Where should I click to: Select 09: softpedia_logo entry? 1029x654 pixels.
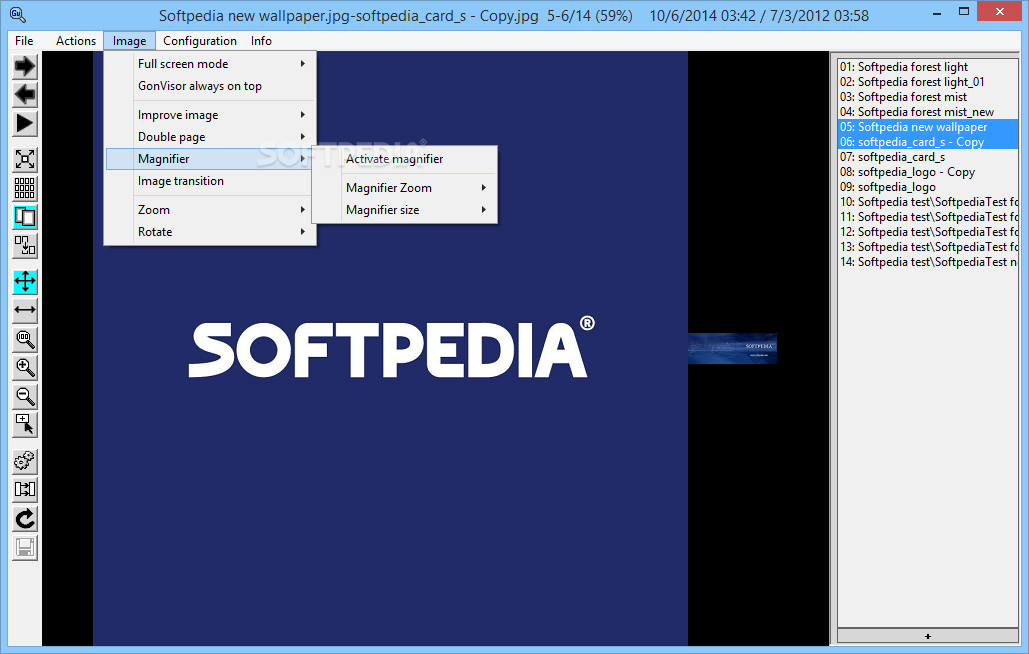[x=928, y=188]
